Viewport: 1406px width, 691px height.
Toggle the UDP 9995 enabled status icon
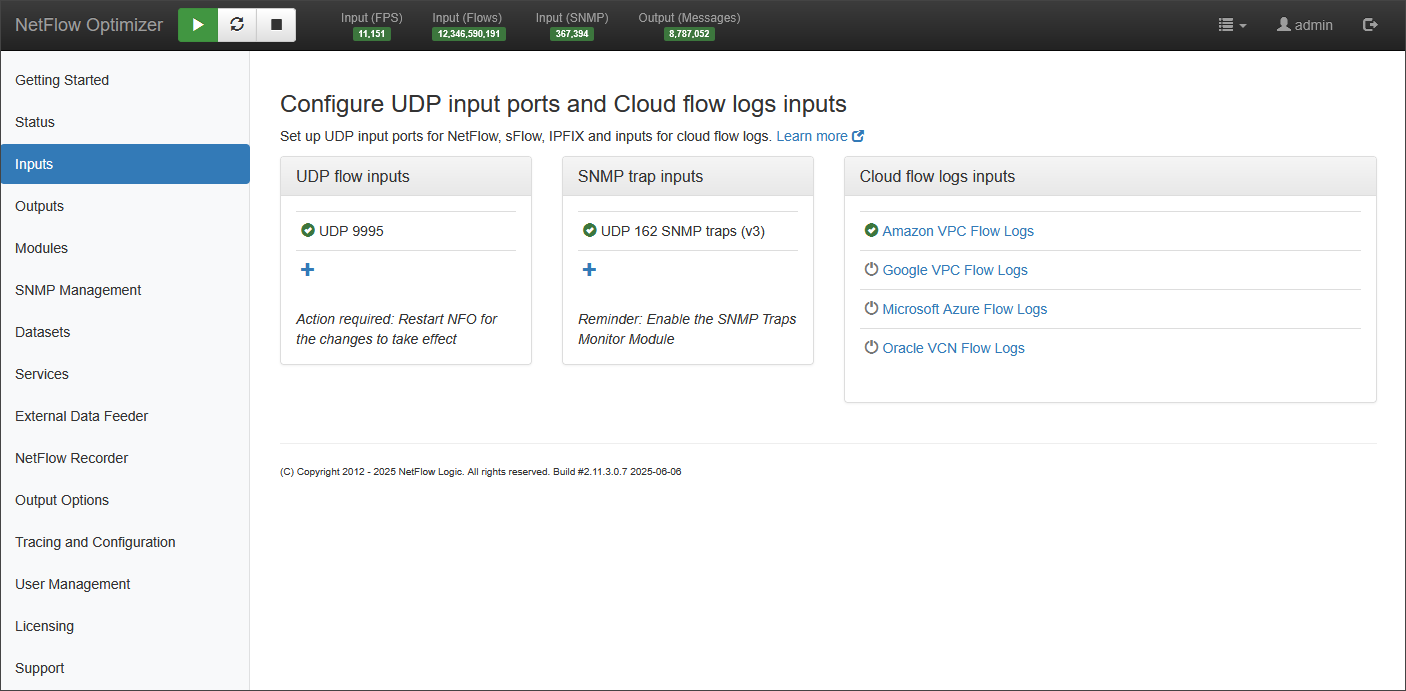click(308, 231)
